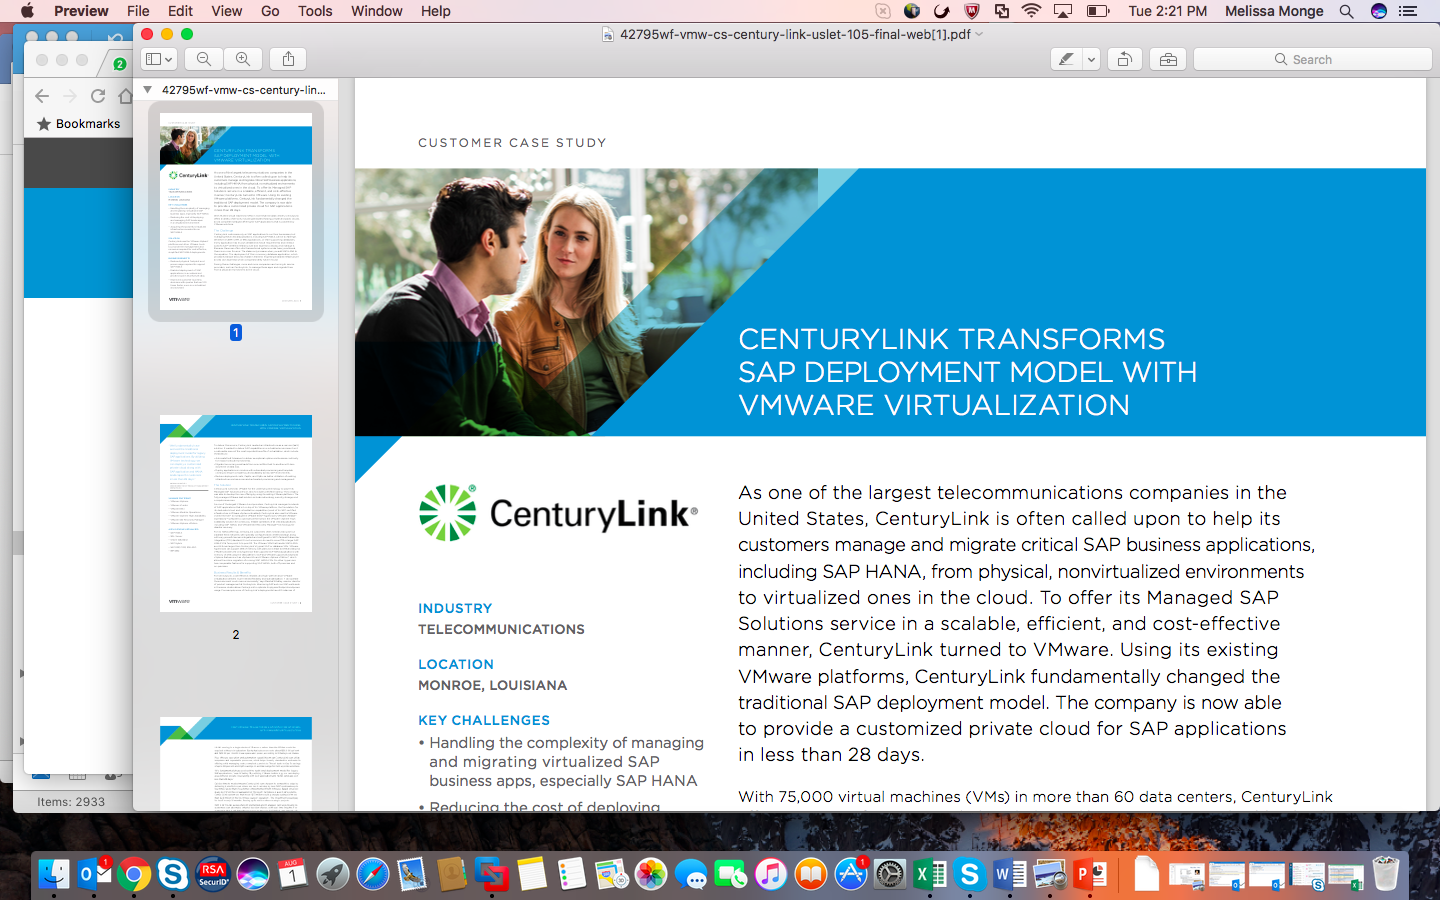Open Photos from the Dock
The width and height of the screenshot is (1440, 900).
click(x=651, y=874)
